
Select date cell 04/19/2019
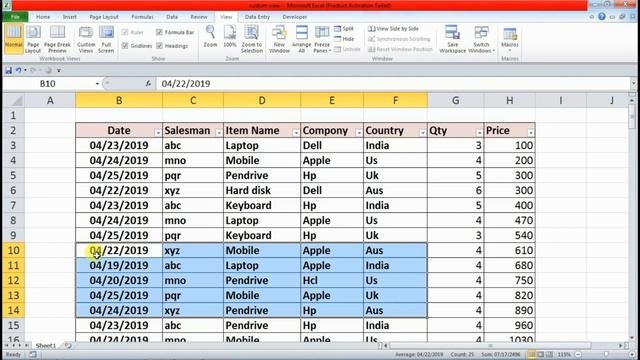click(x=119, y=265)
